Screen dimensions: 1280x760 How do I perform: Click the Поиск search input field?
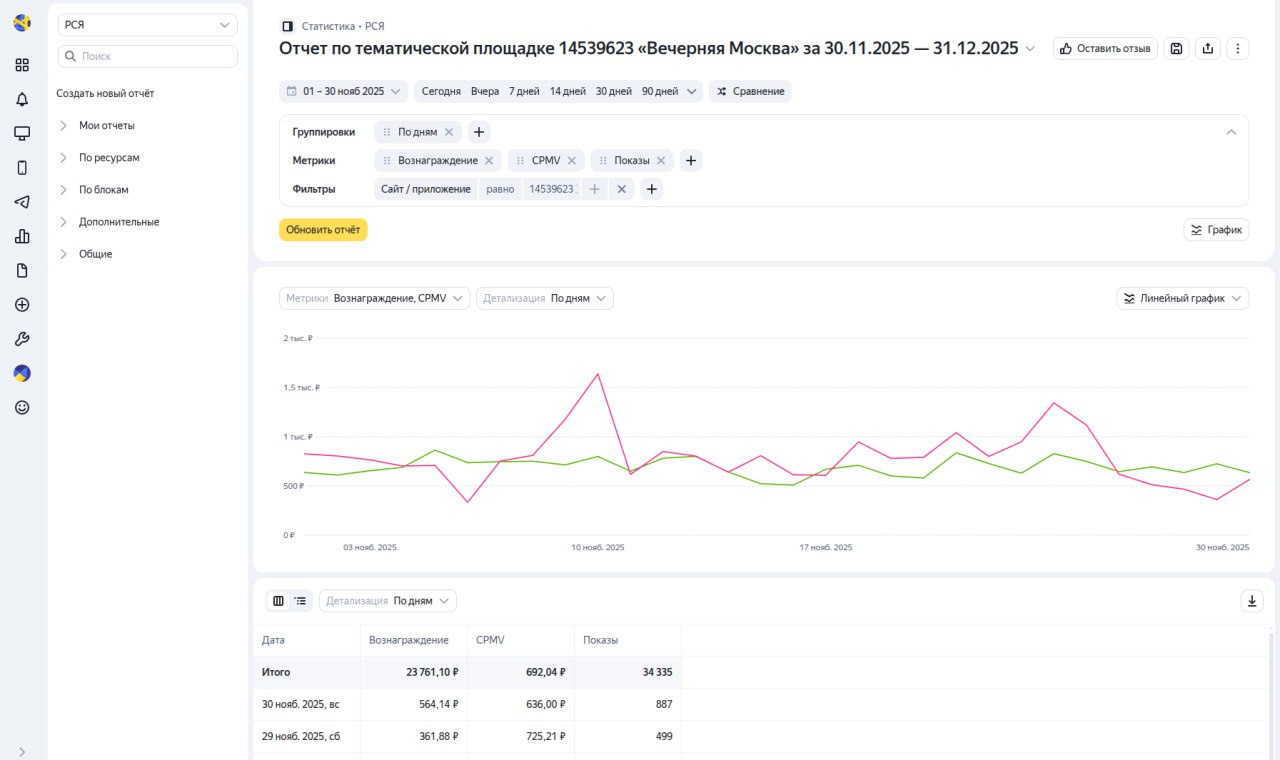point(147,57)
